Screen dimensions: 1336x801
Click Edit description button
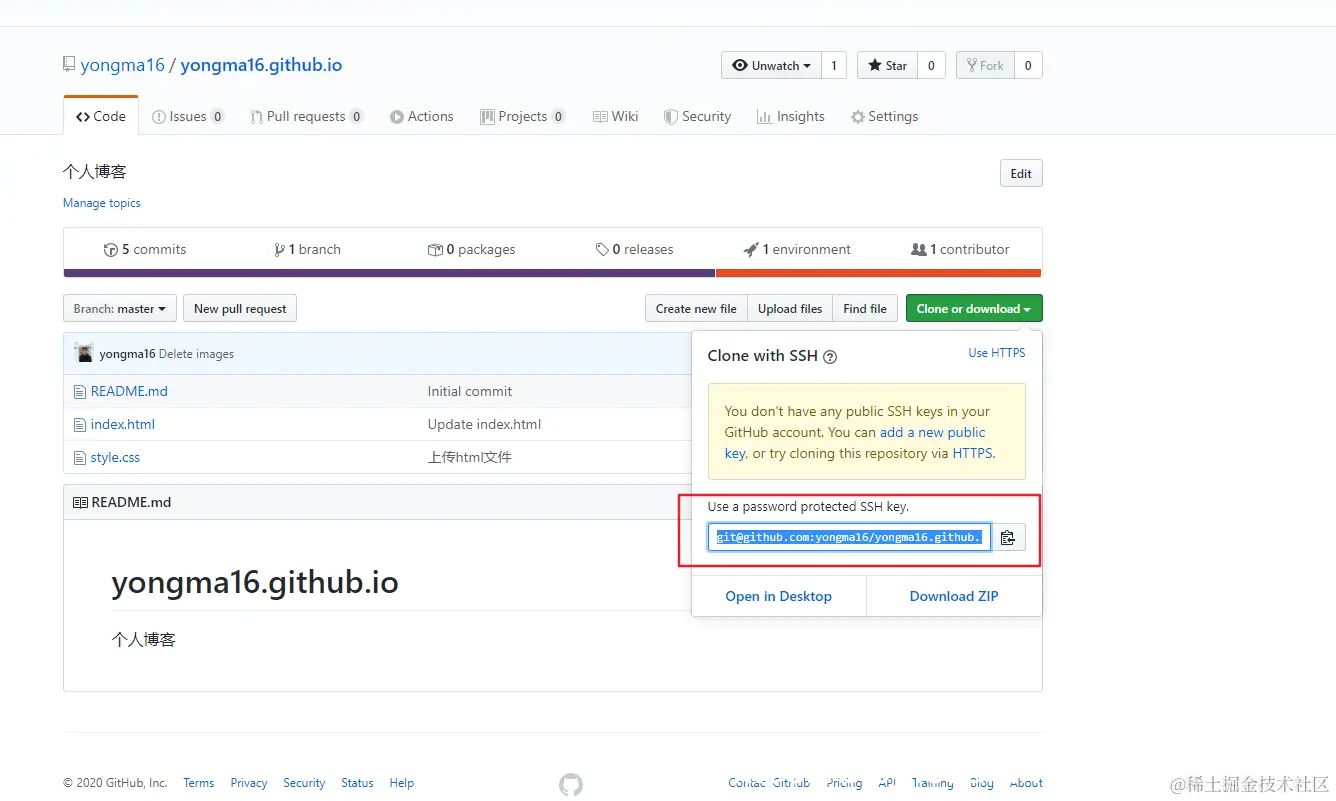(x=1021, y=173)
